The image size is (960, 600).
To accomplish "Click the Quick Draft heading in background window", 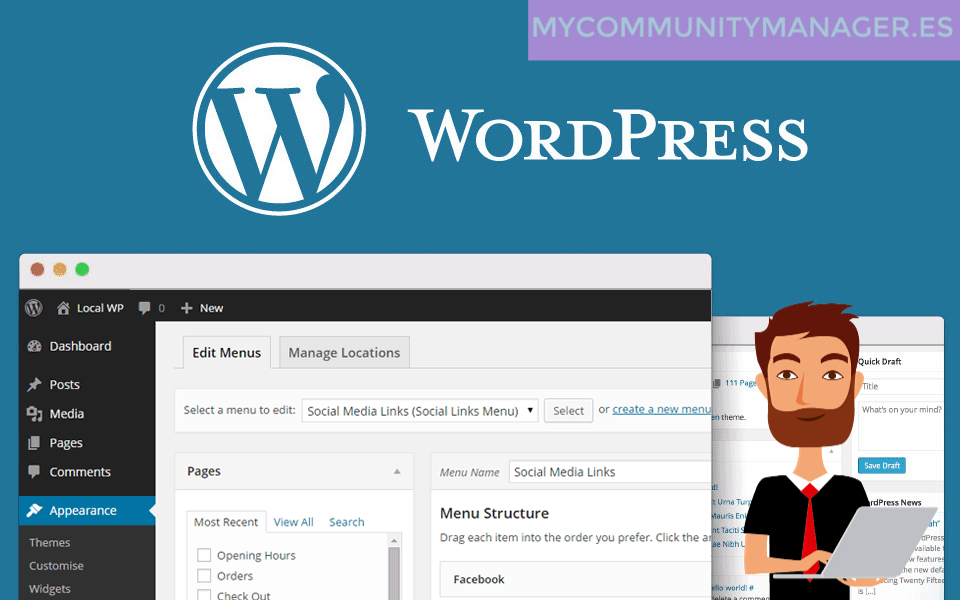I will click(x=879, y=361).
